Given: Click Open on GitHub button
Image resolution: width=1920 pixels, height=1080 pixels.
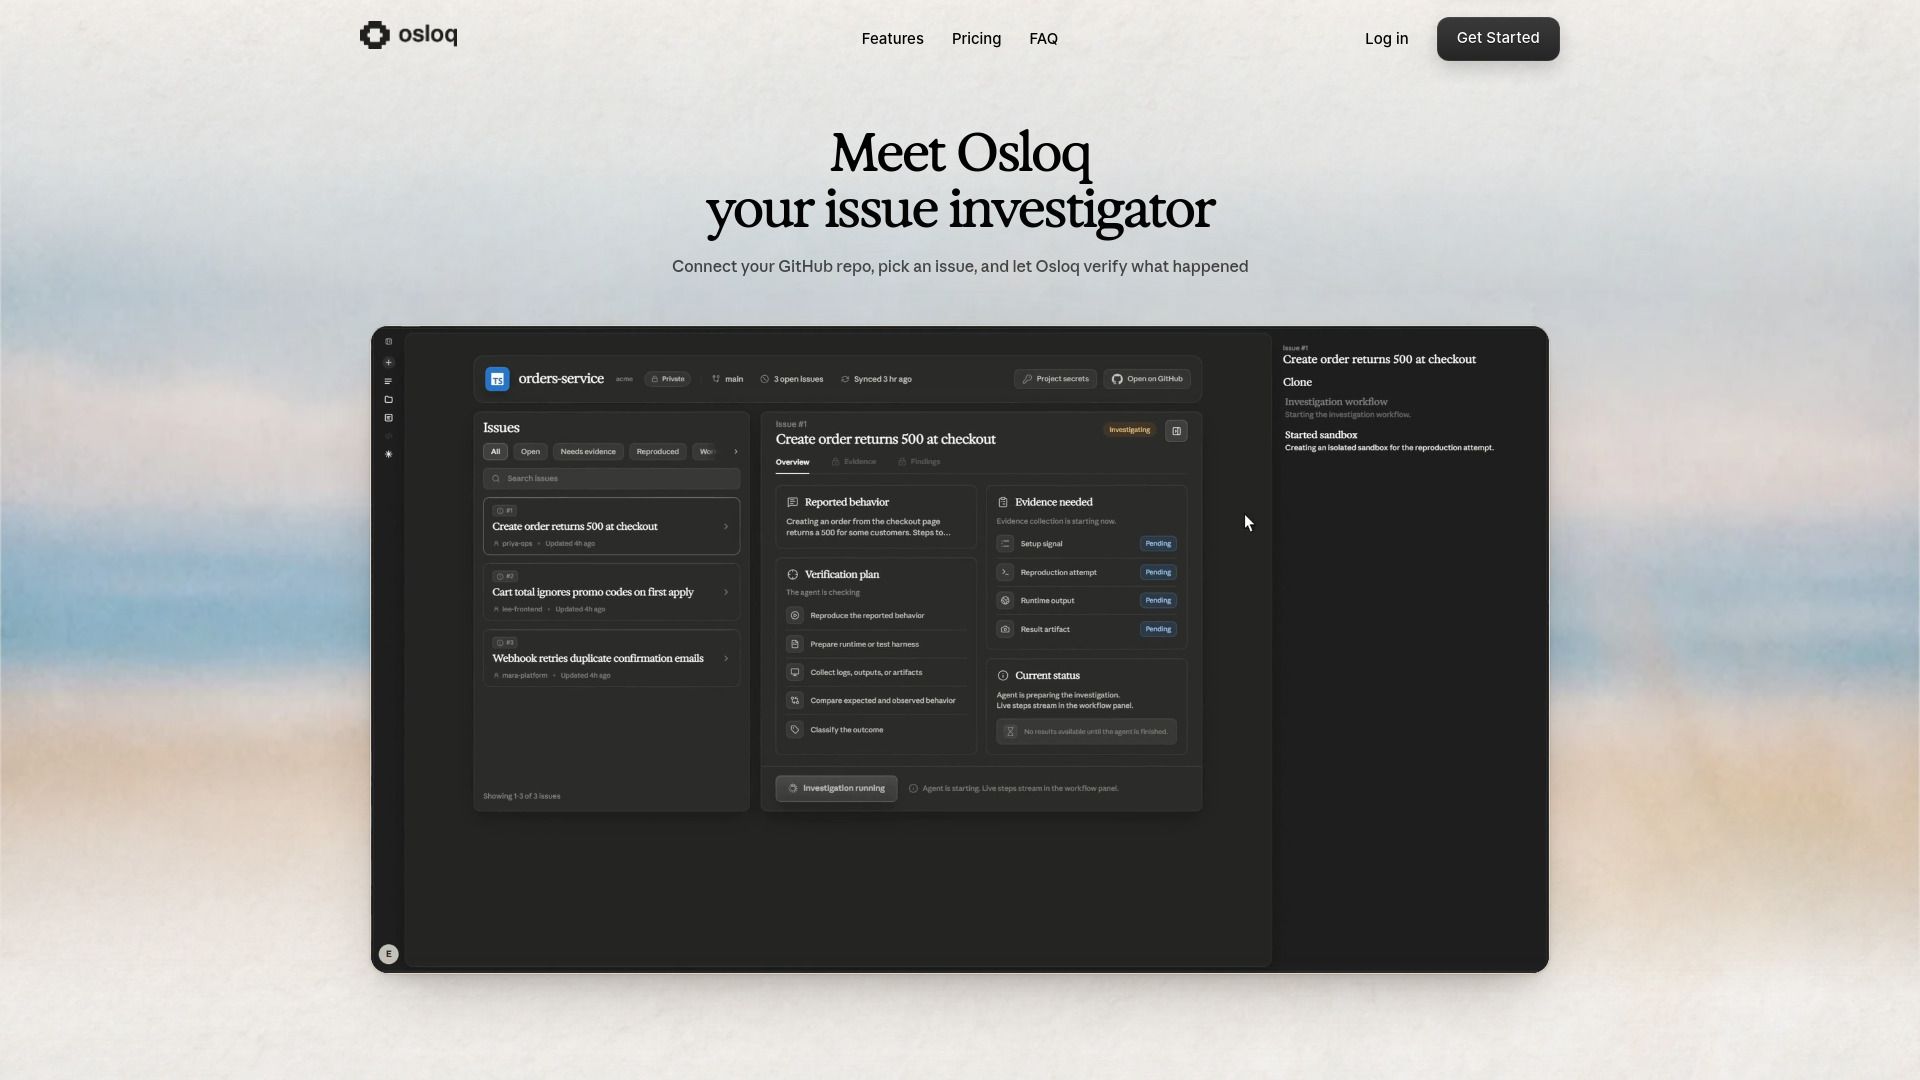Looking at the screenshot, I should tap(1147, 379).
